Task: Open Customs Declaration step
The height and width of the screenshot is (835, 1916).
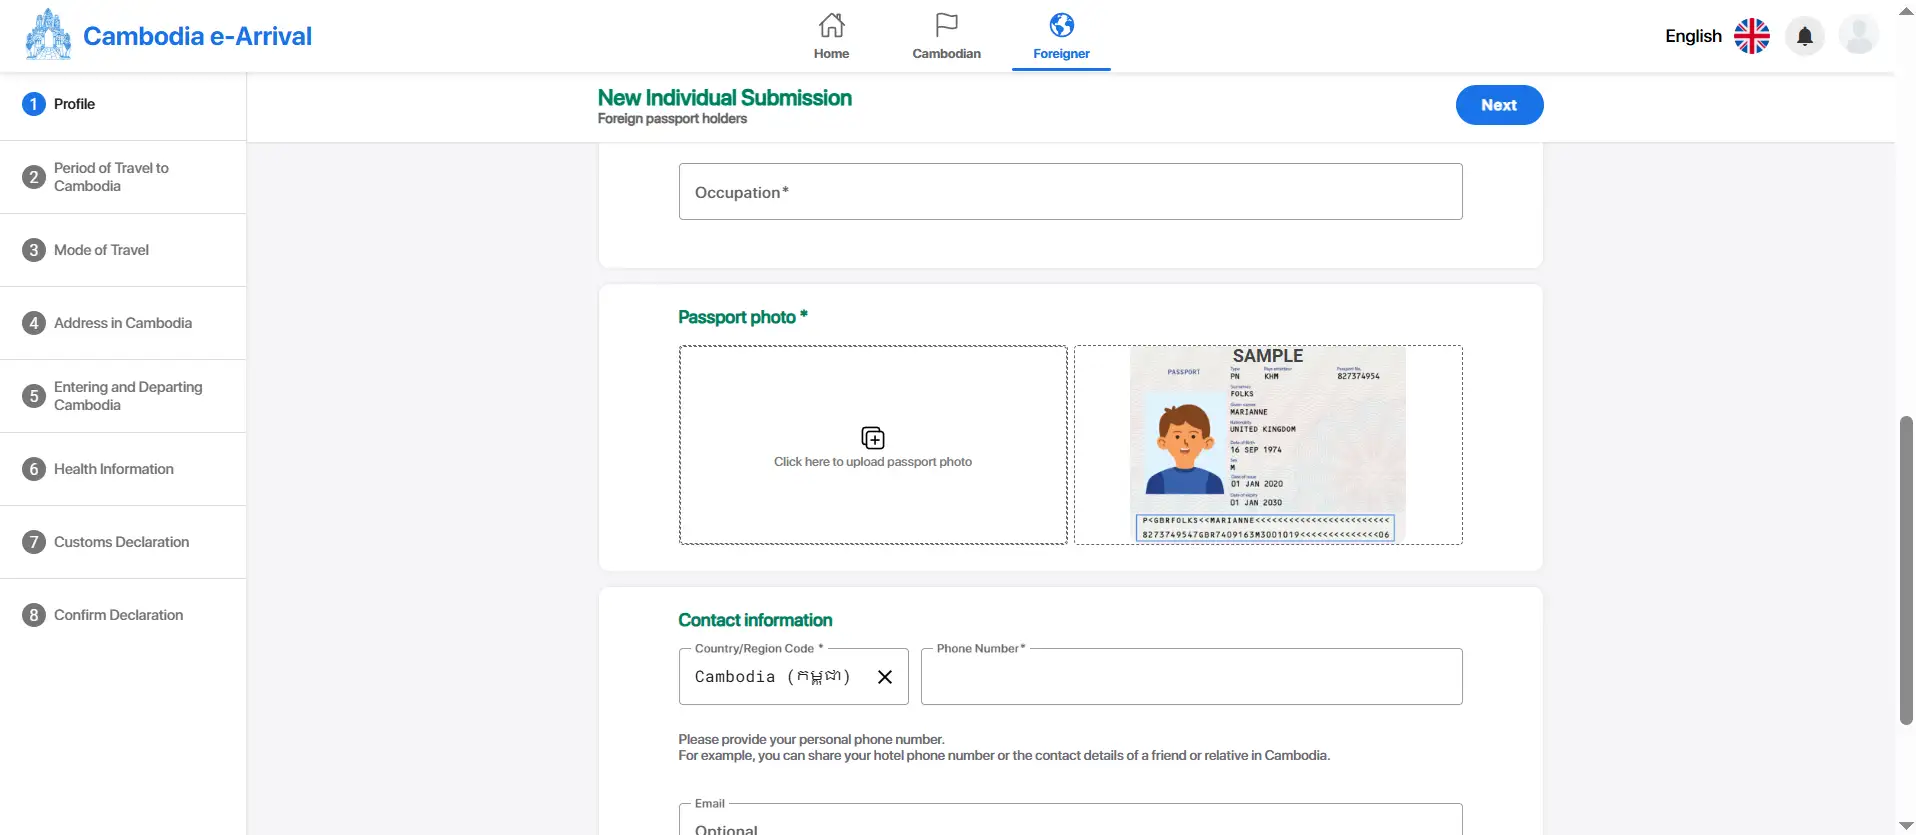Action: pyautogui.click(x=123, y=542)
